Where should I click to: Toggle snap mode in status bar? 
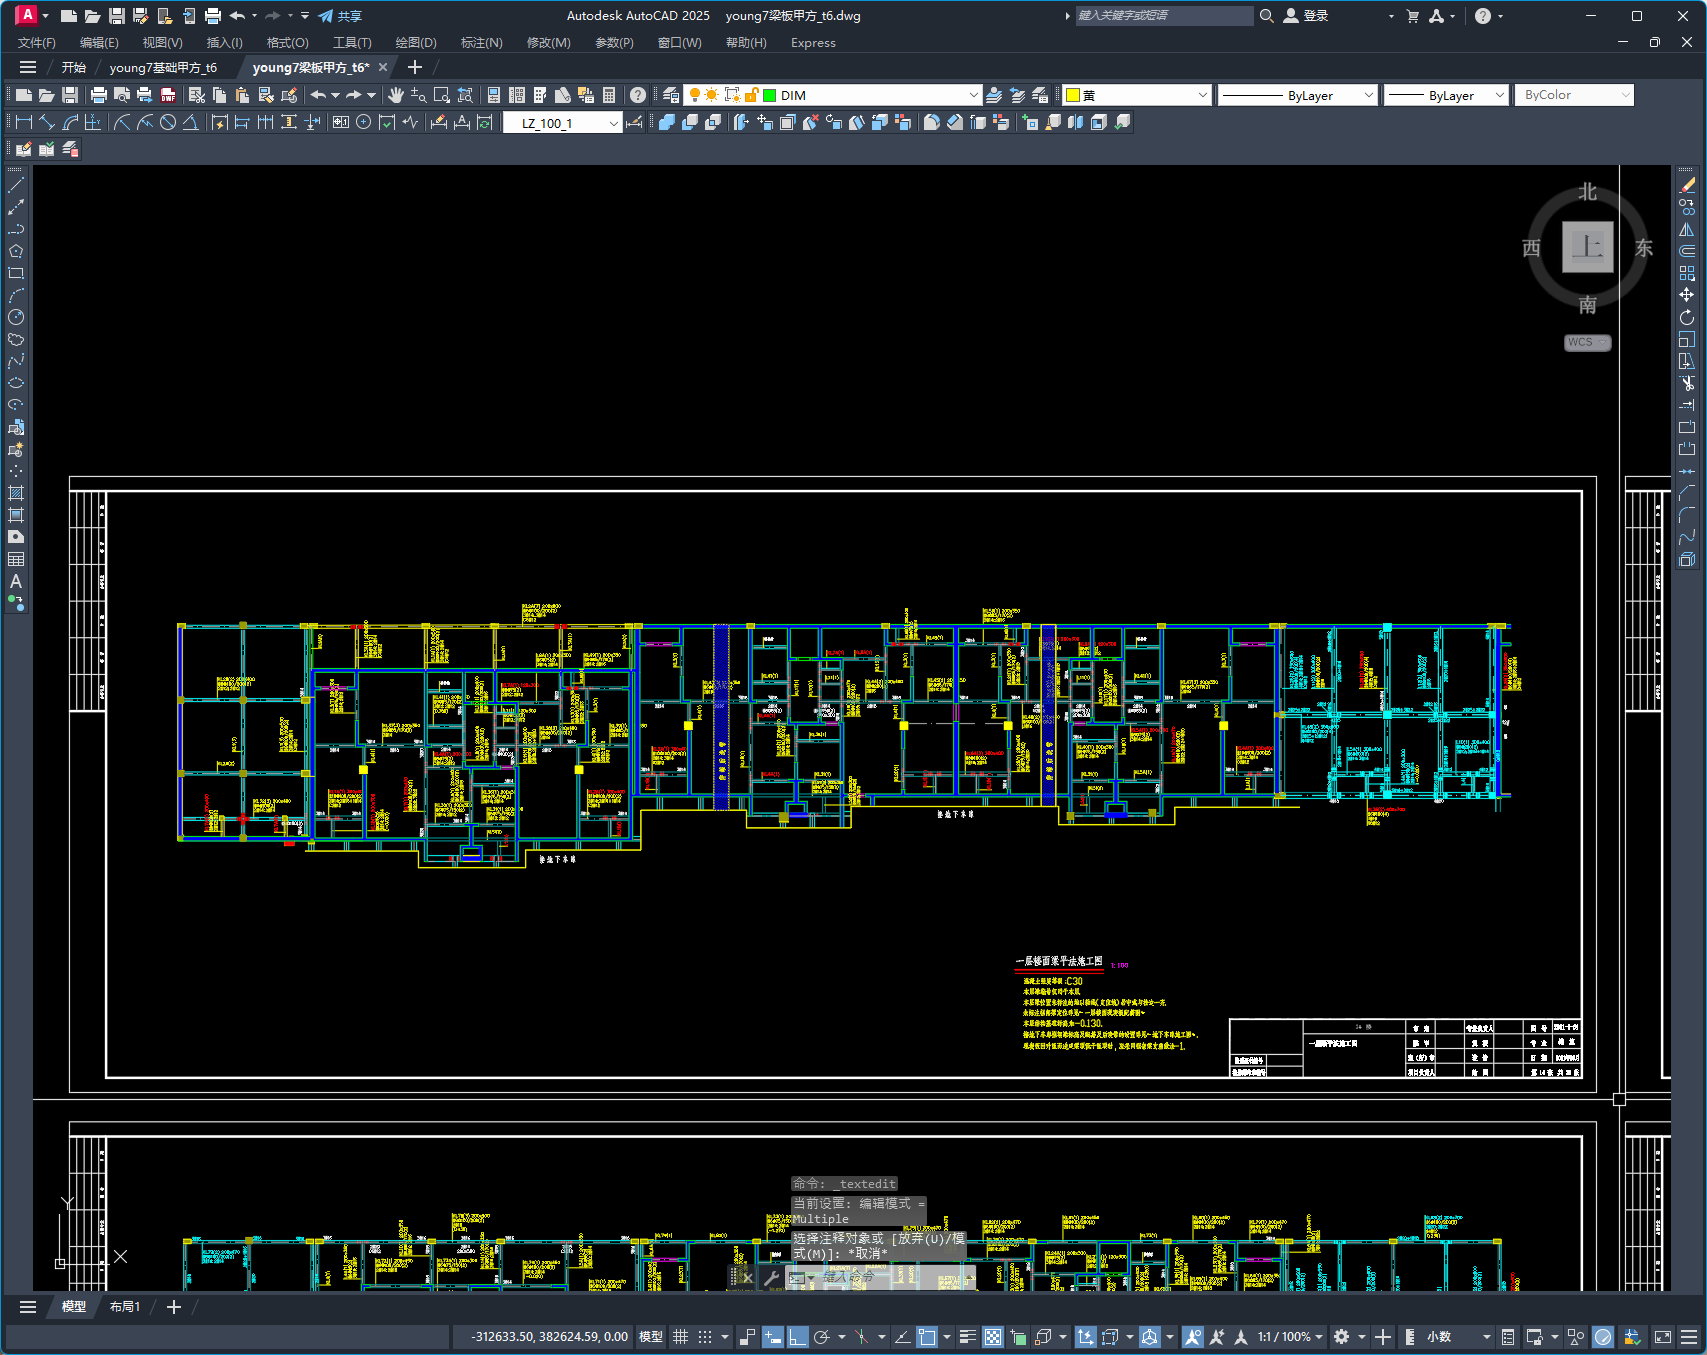pyautogui.click(x=705, y=1337)
